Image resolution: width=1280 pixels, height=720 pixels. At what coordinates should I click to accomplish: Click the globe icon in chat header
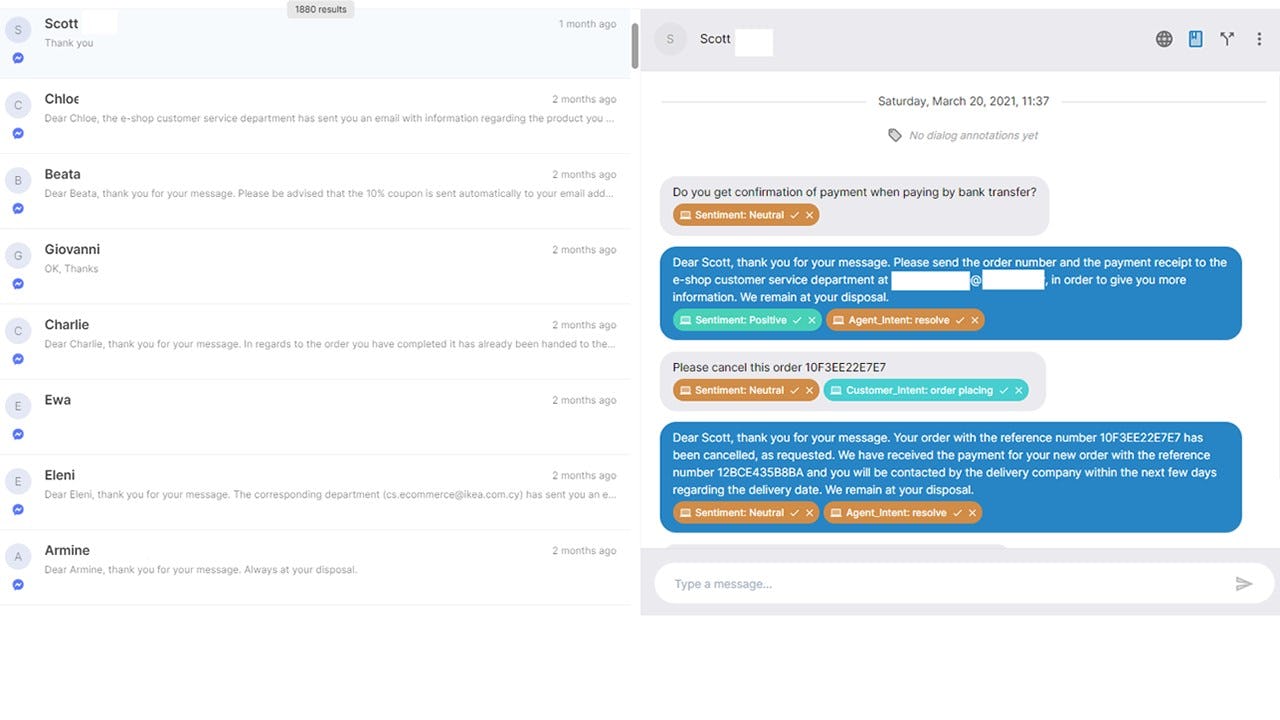1164,39
